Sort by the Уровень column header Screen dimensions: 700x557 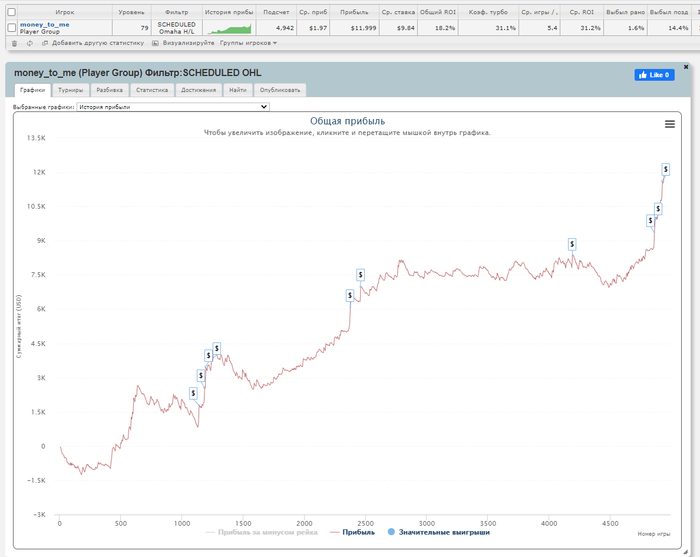click(132, 12)
